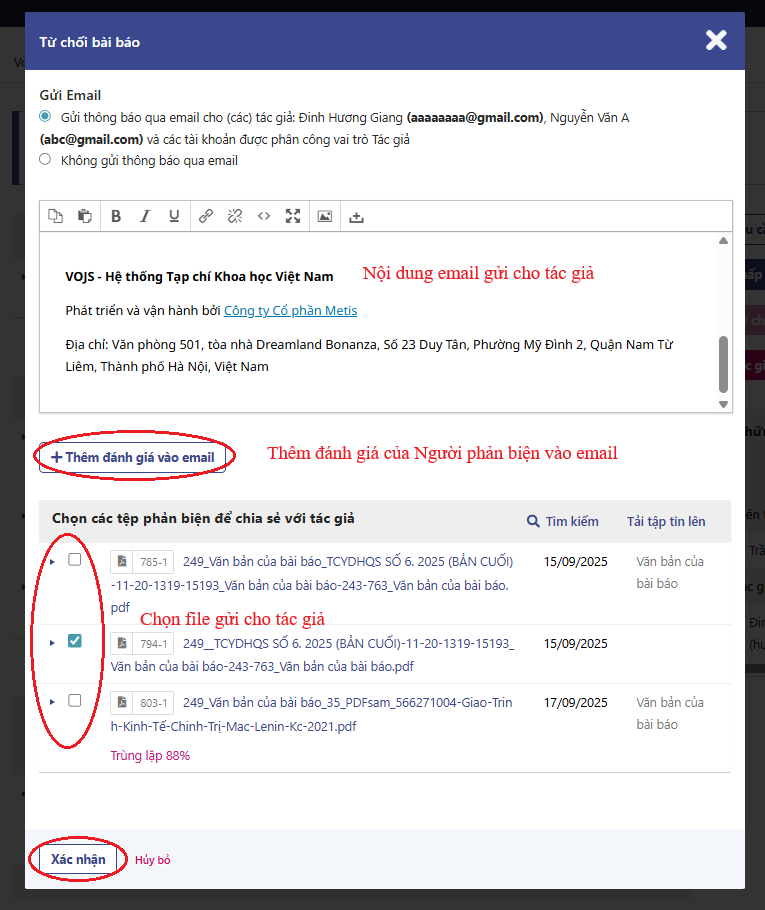The height and width of the screenshot is (910, 765).
Task: Check the checkbox for file 785-1
Action: coord(75,560)
